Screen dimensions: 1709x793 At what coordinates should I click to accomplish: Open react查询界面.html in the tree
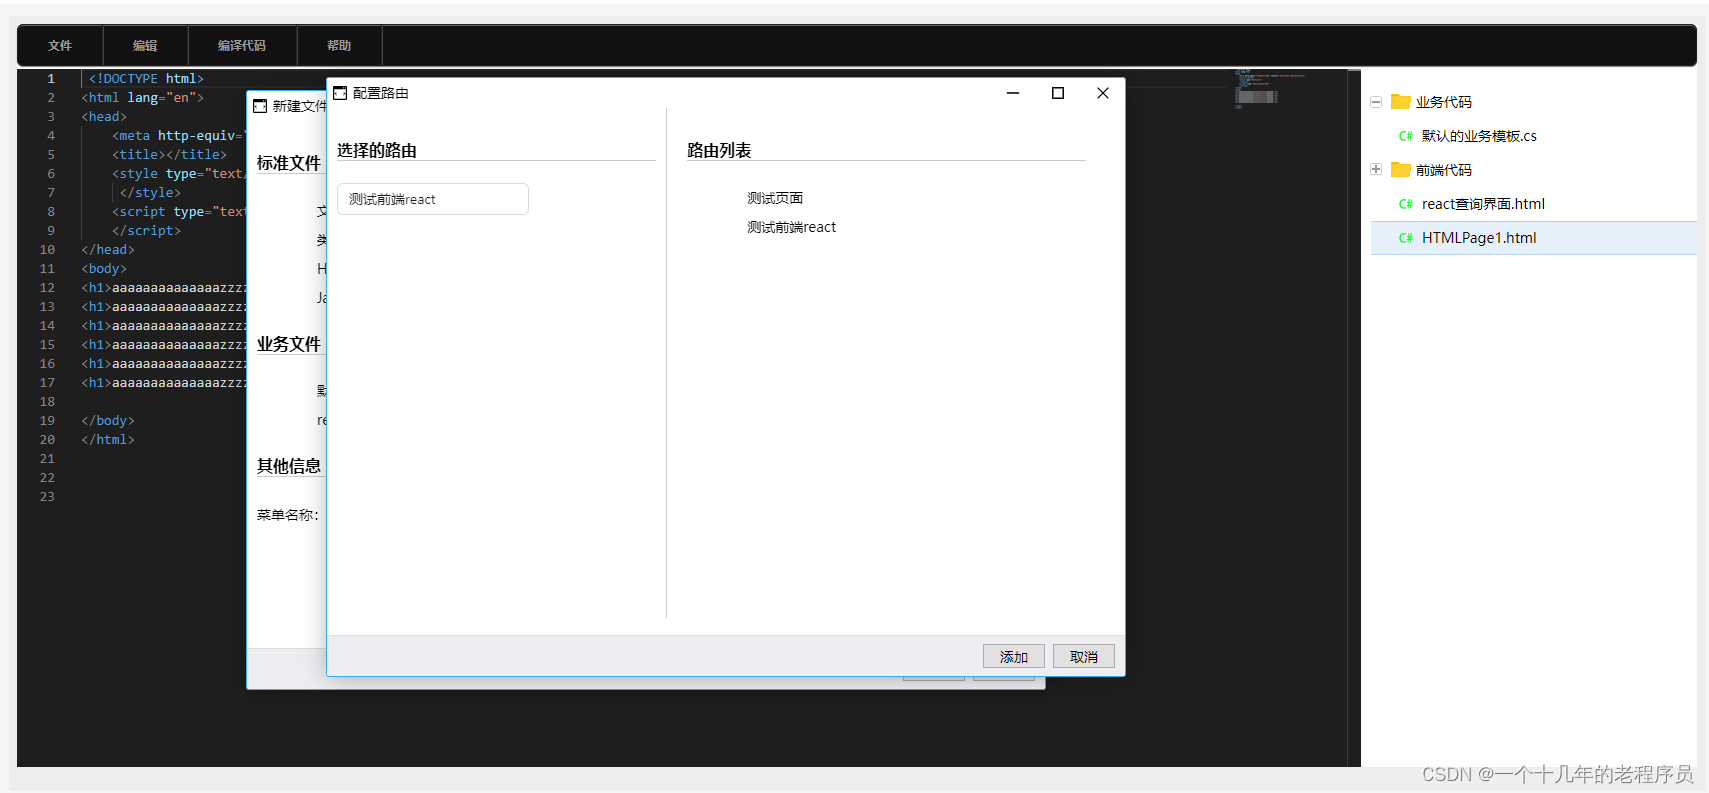pyautogui.click(x=1483, y=204)
